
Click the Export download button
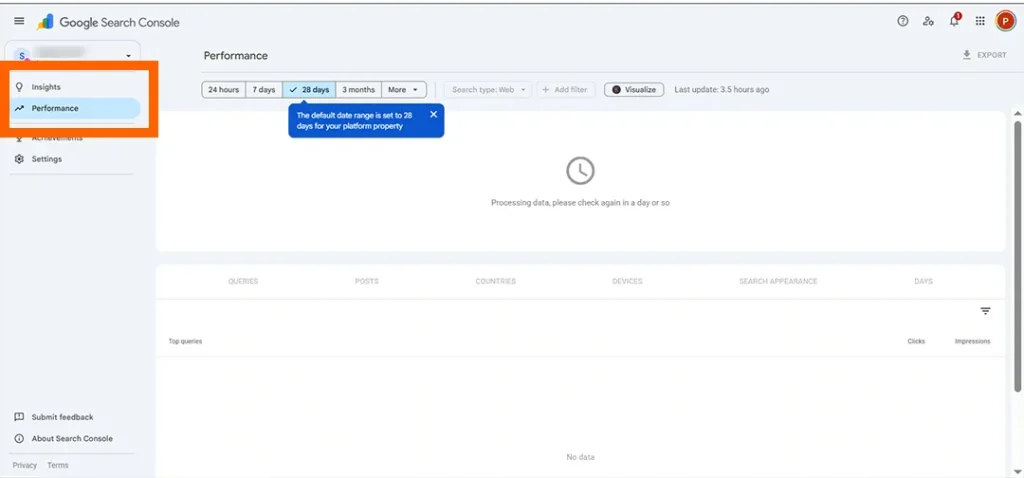[x=984, y=56]
